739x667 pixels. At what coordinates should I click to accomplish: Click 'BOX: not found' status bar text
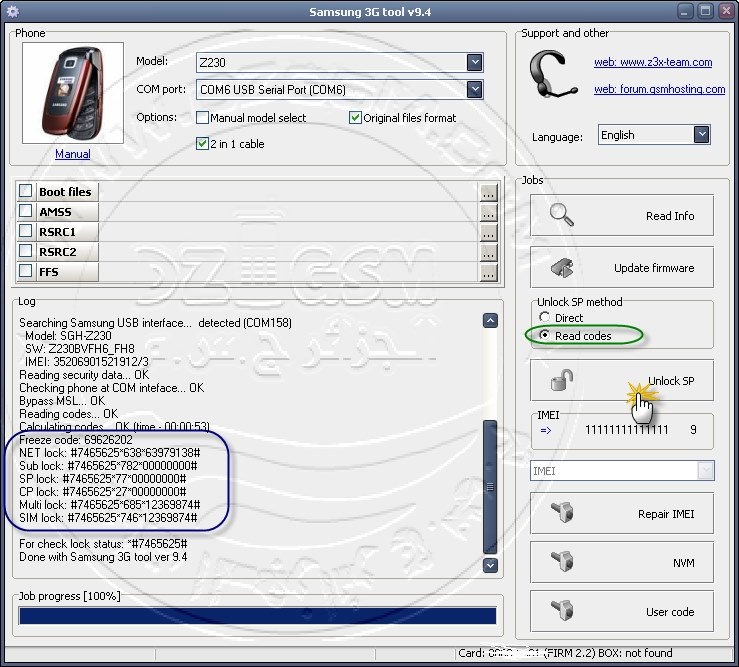635,653
